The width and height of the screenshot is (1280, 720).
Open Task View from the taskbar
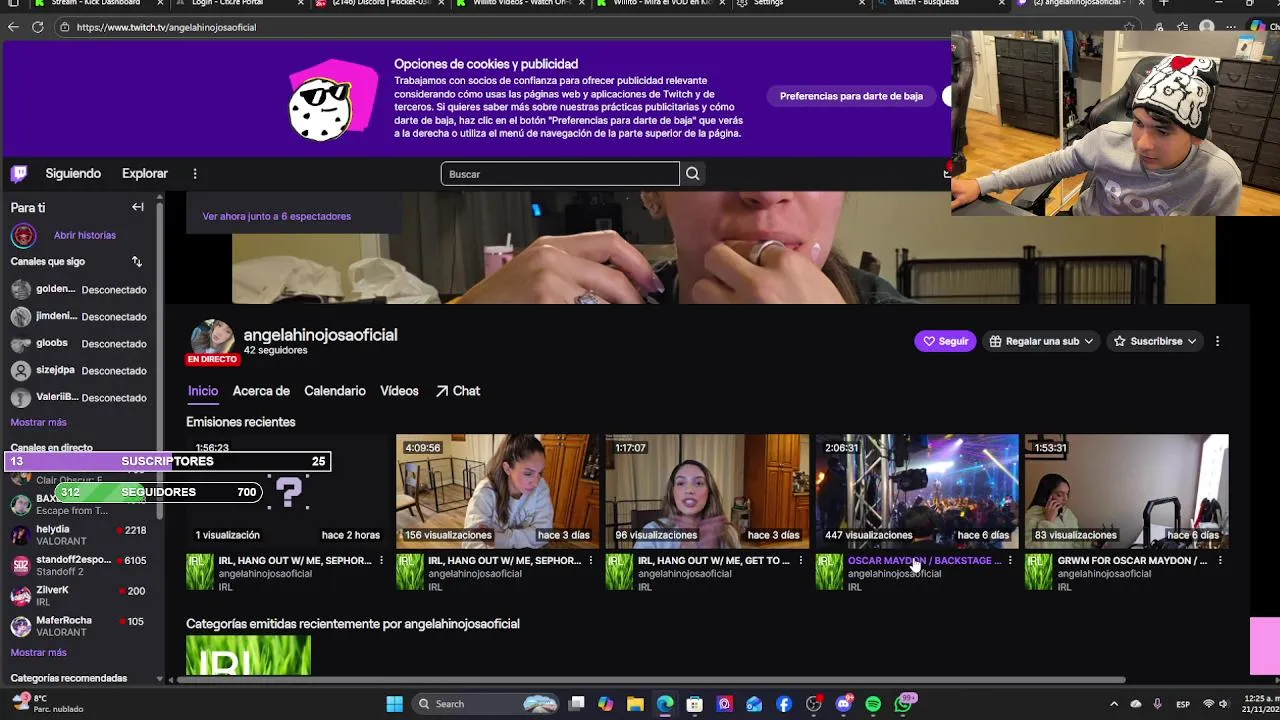576,704
